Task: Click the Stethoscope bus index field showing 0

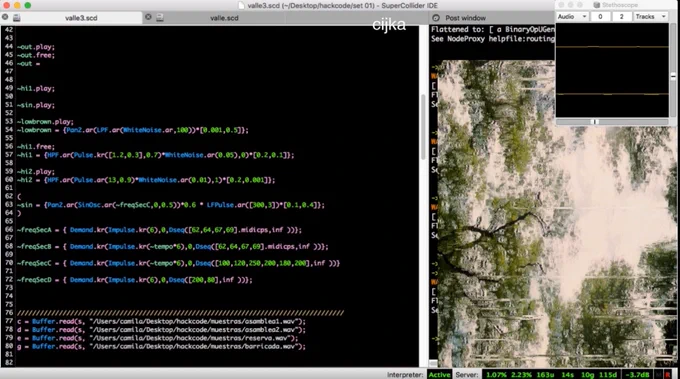Action: pos(600,16)
